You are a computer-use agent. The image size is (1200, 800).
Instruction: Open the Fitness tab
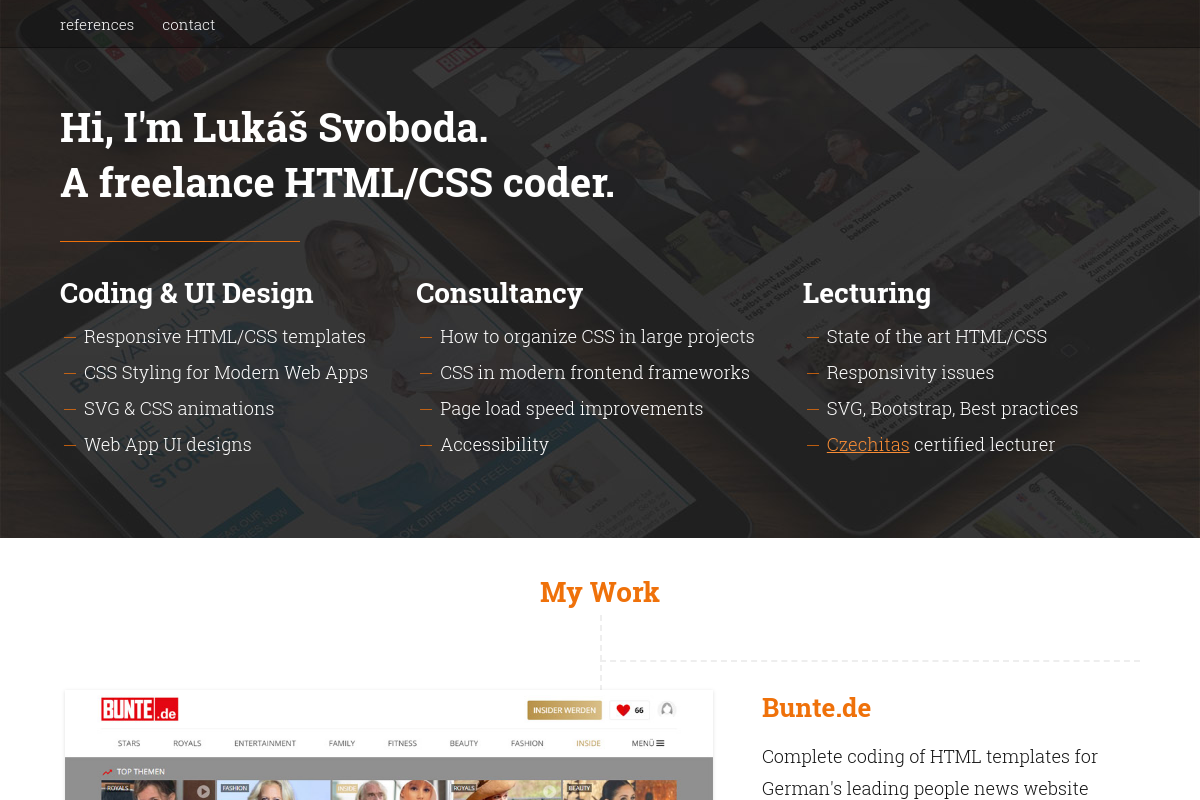402,743
